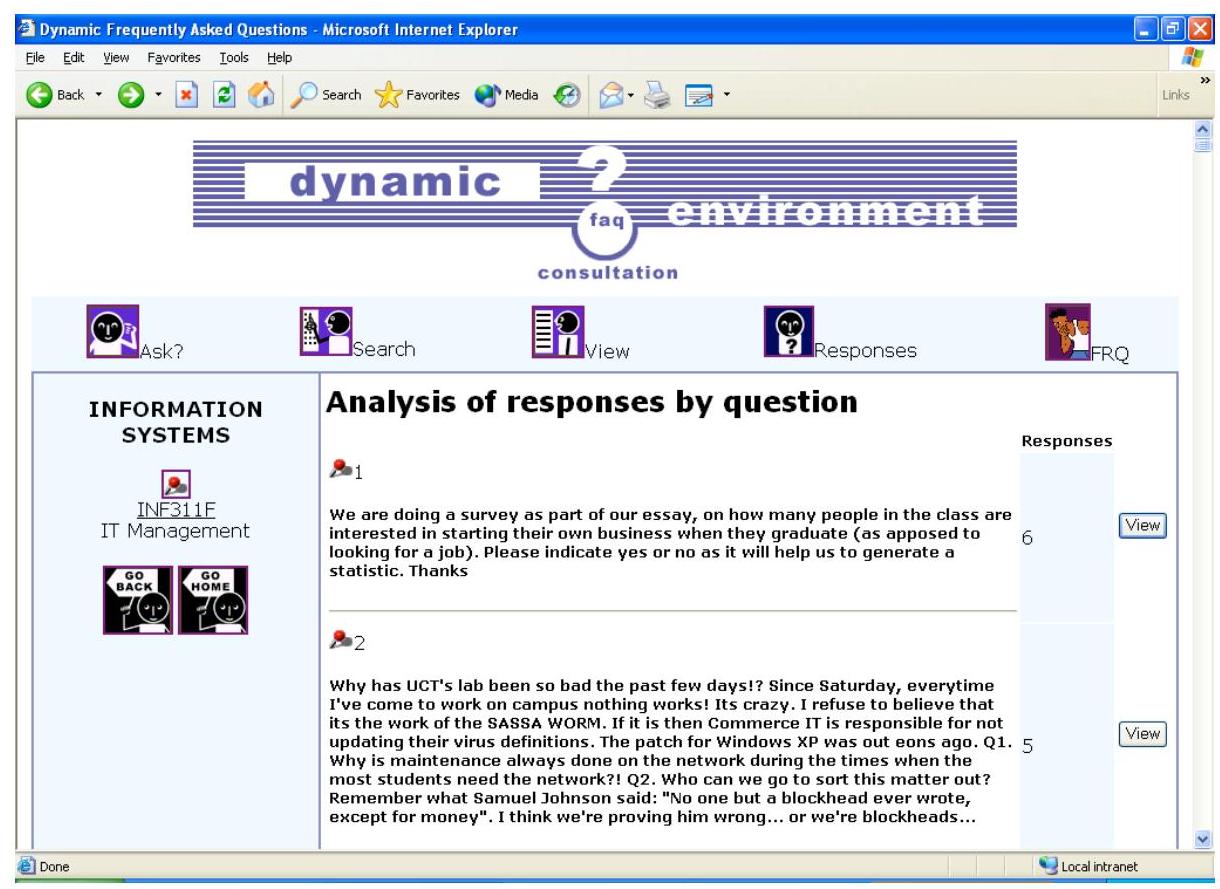Screen dimensions: 1220x889
Task: Click the pin icon beside question 1
Action: coord(339,468)
